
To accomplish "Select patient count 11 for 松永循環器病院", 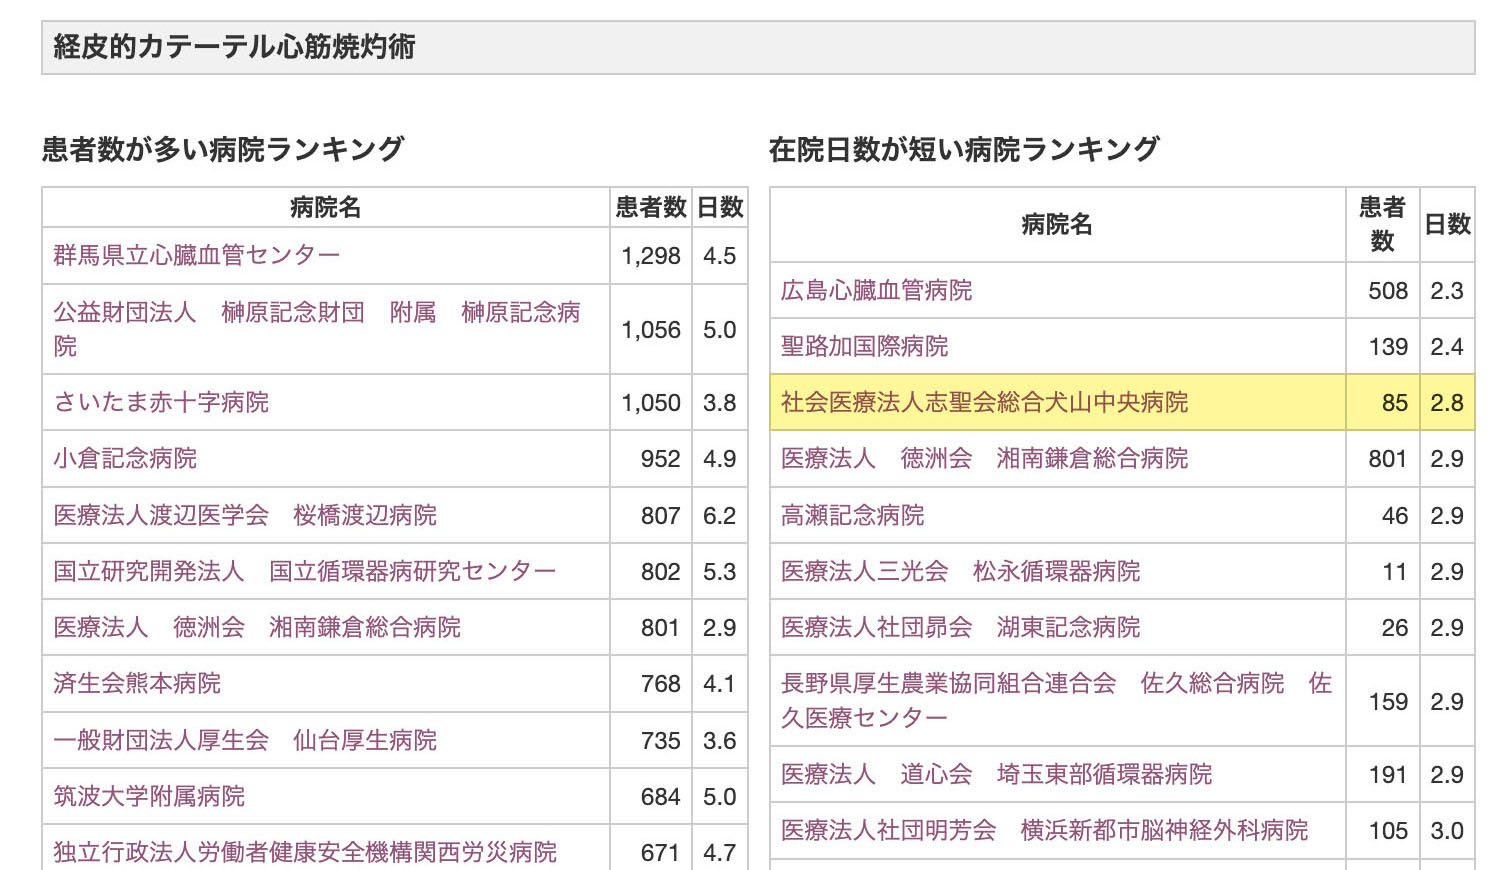I will (1383, 572).
